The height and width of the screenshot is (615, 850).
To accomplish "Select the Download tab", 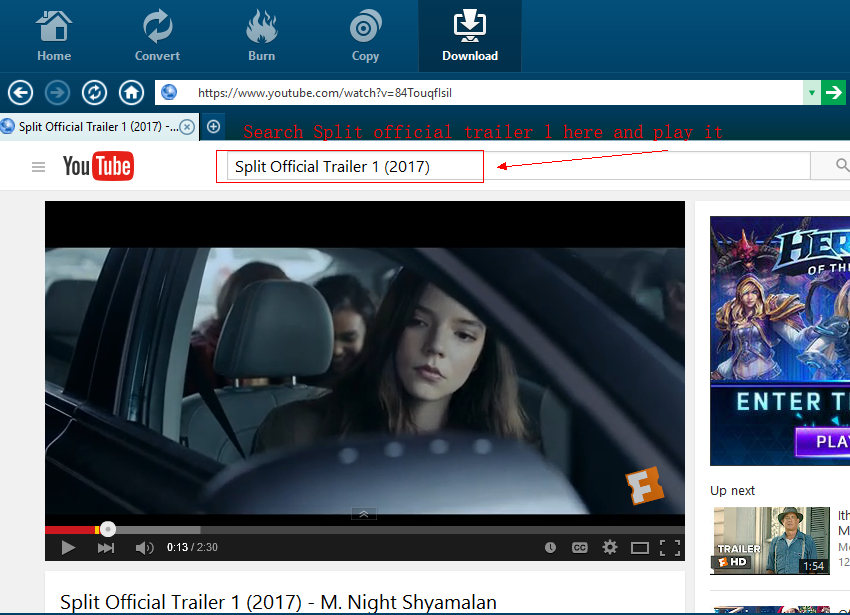I will (x=470, y=36).
